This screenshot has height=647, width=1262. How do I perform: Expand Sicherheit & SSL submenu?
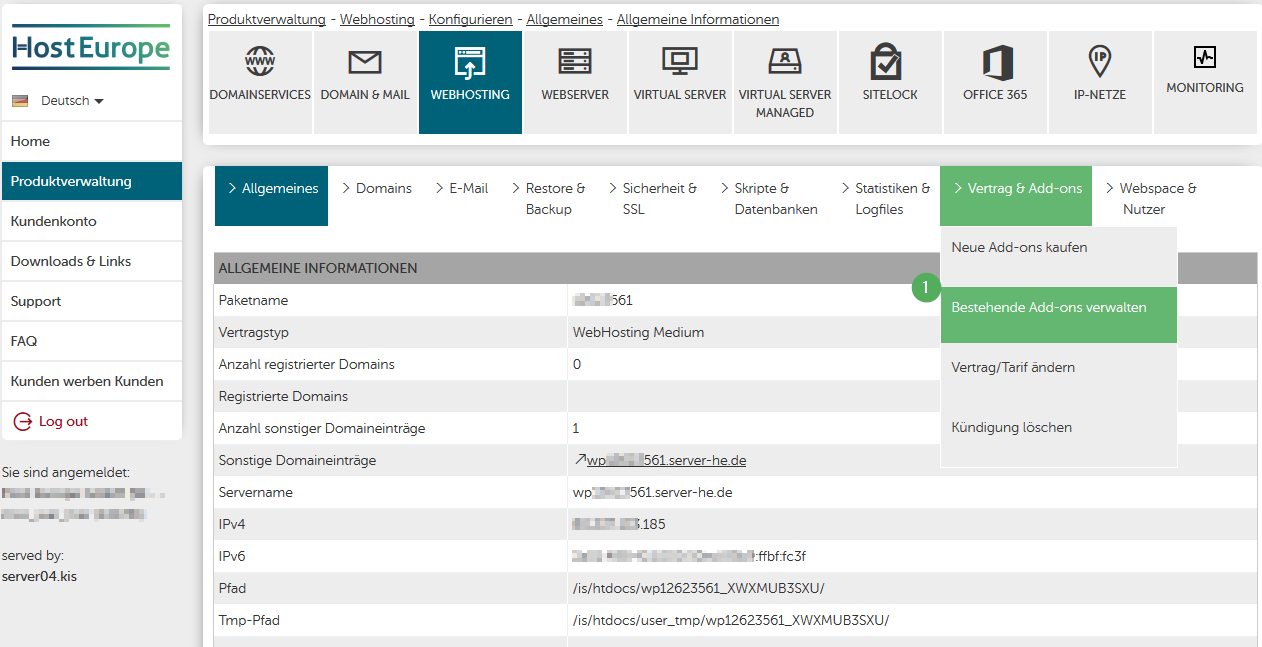pos(653,198)
